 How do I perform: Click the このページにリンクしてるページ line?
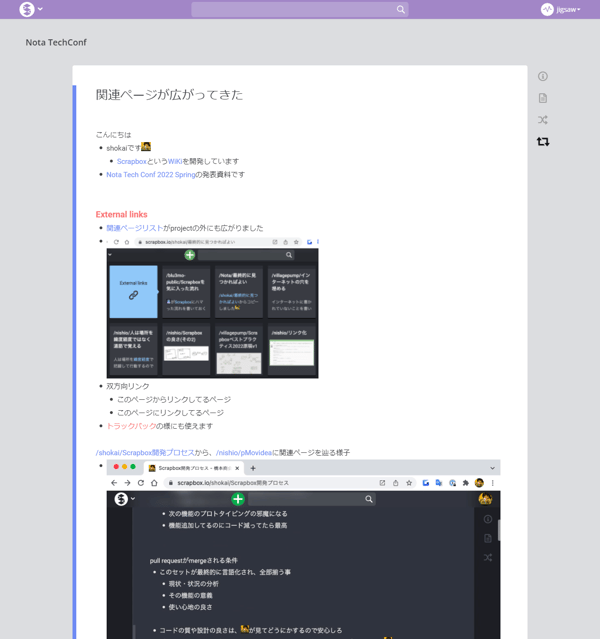[170, 413]
